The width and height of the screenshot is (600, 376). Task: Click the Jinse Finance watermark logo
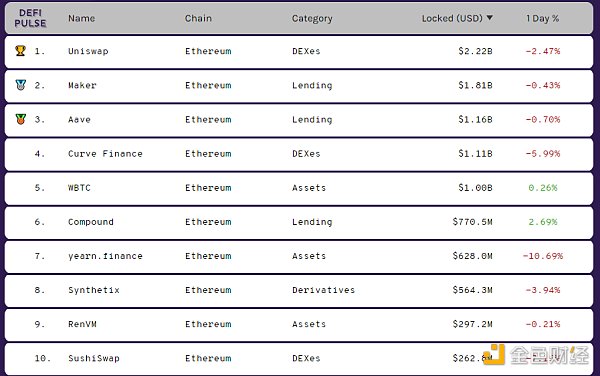coord(535,355)
